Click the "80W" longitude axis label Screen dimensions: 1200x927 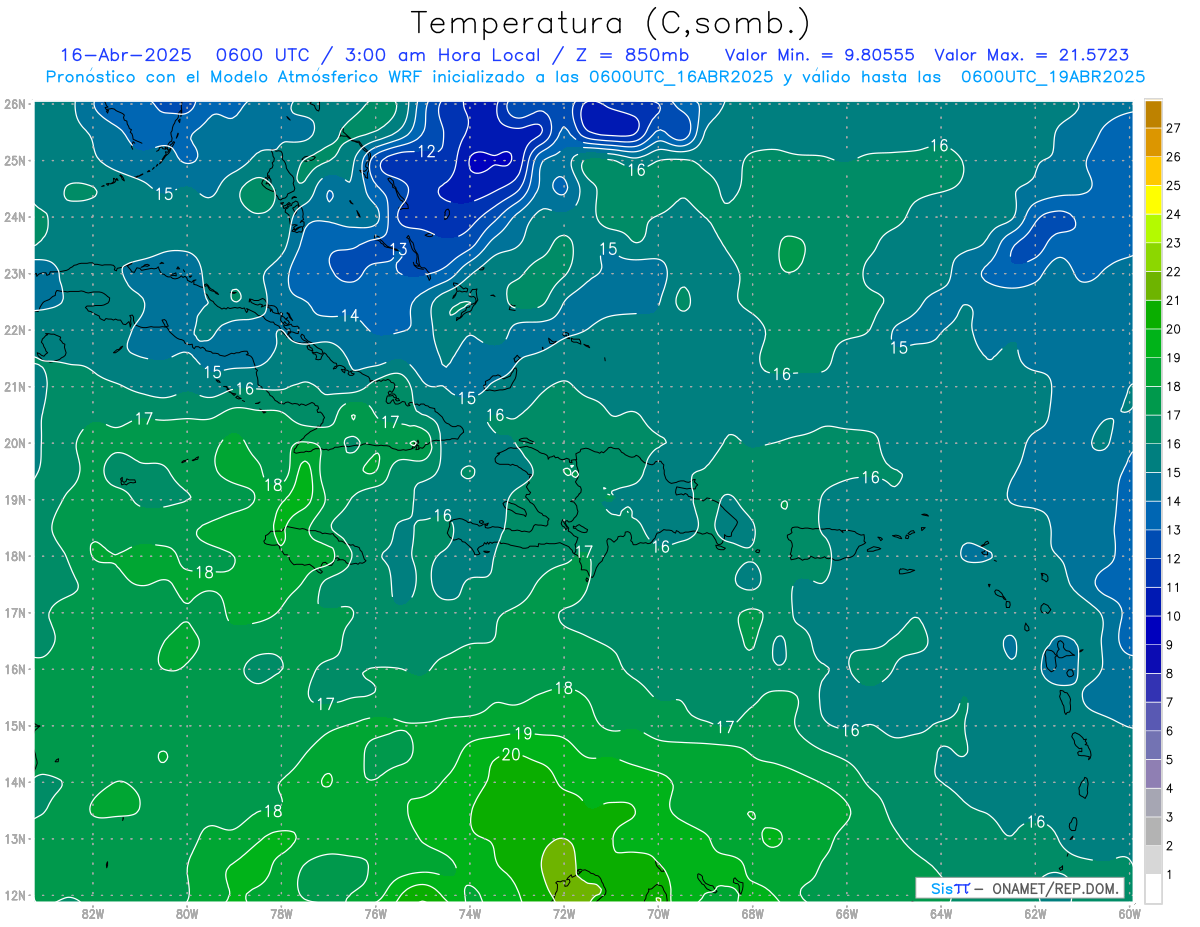click(x=186, y=913)
